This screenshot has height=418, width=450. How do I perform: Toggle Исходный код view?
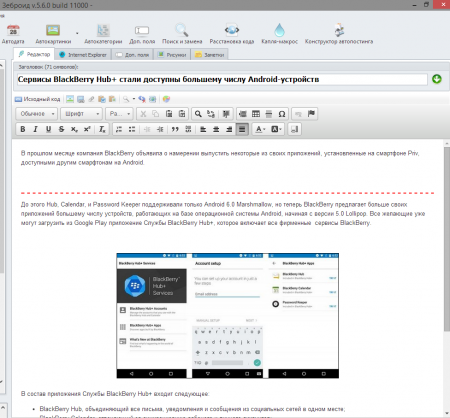[x=38, y=99]
